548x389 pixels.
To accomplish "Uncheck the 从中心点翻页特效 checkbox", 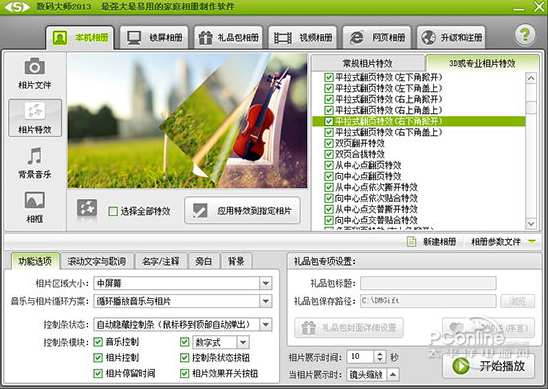I will click(x=329, y=165).
